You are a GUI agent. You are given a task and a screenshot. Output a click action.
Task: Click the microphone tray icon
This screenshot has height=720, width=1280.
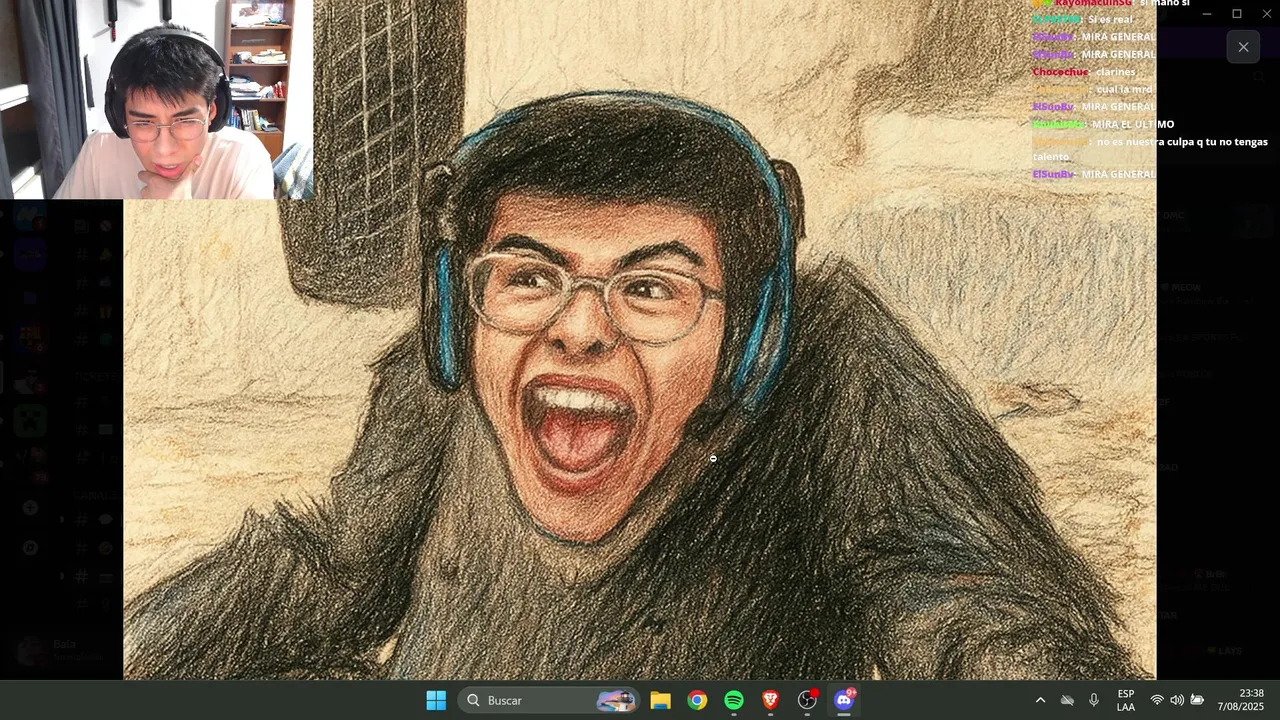tap(1094, 700)
